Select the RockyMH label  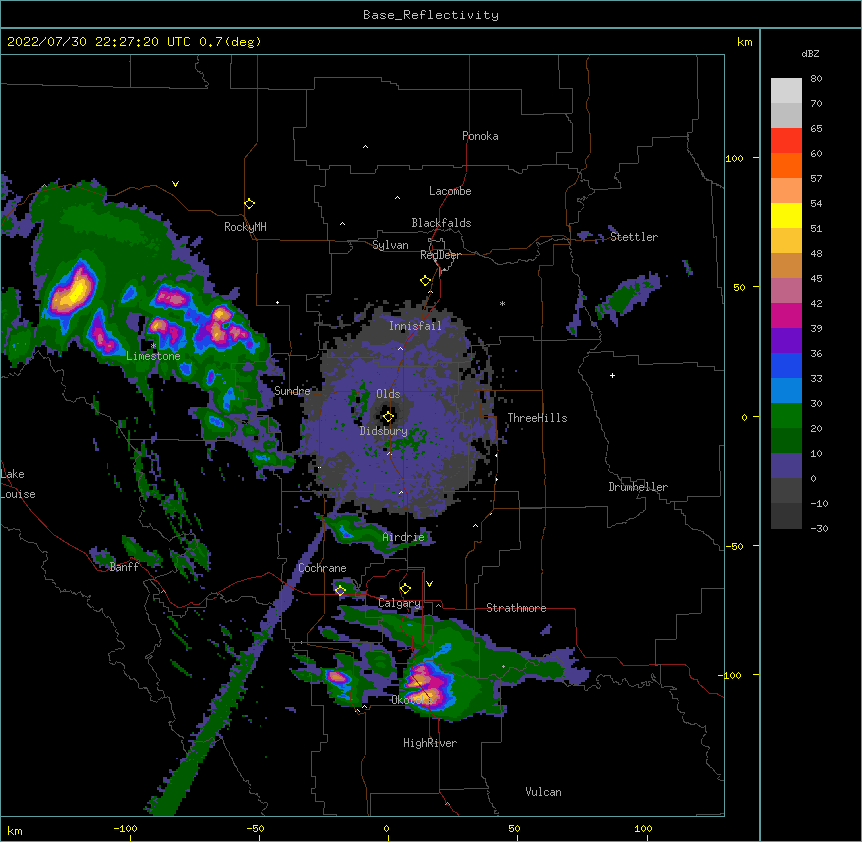pyautogui.click(x=245, y=227)
